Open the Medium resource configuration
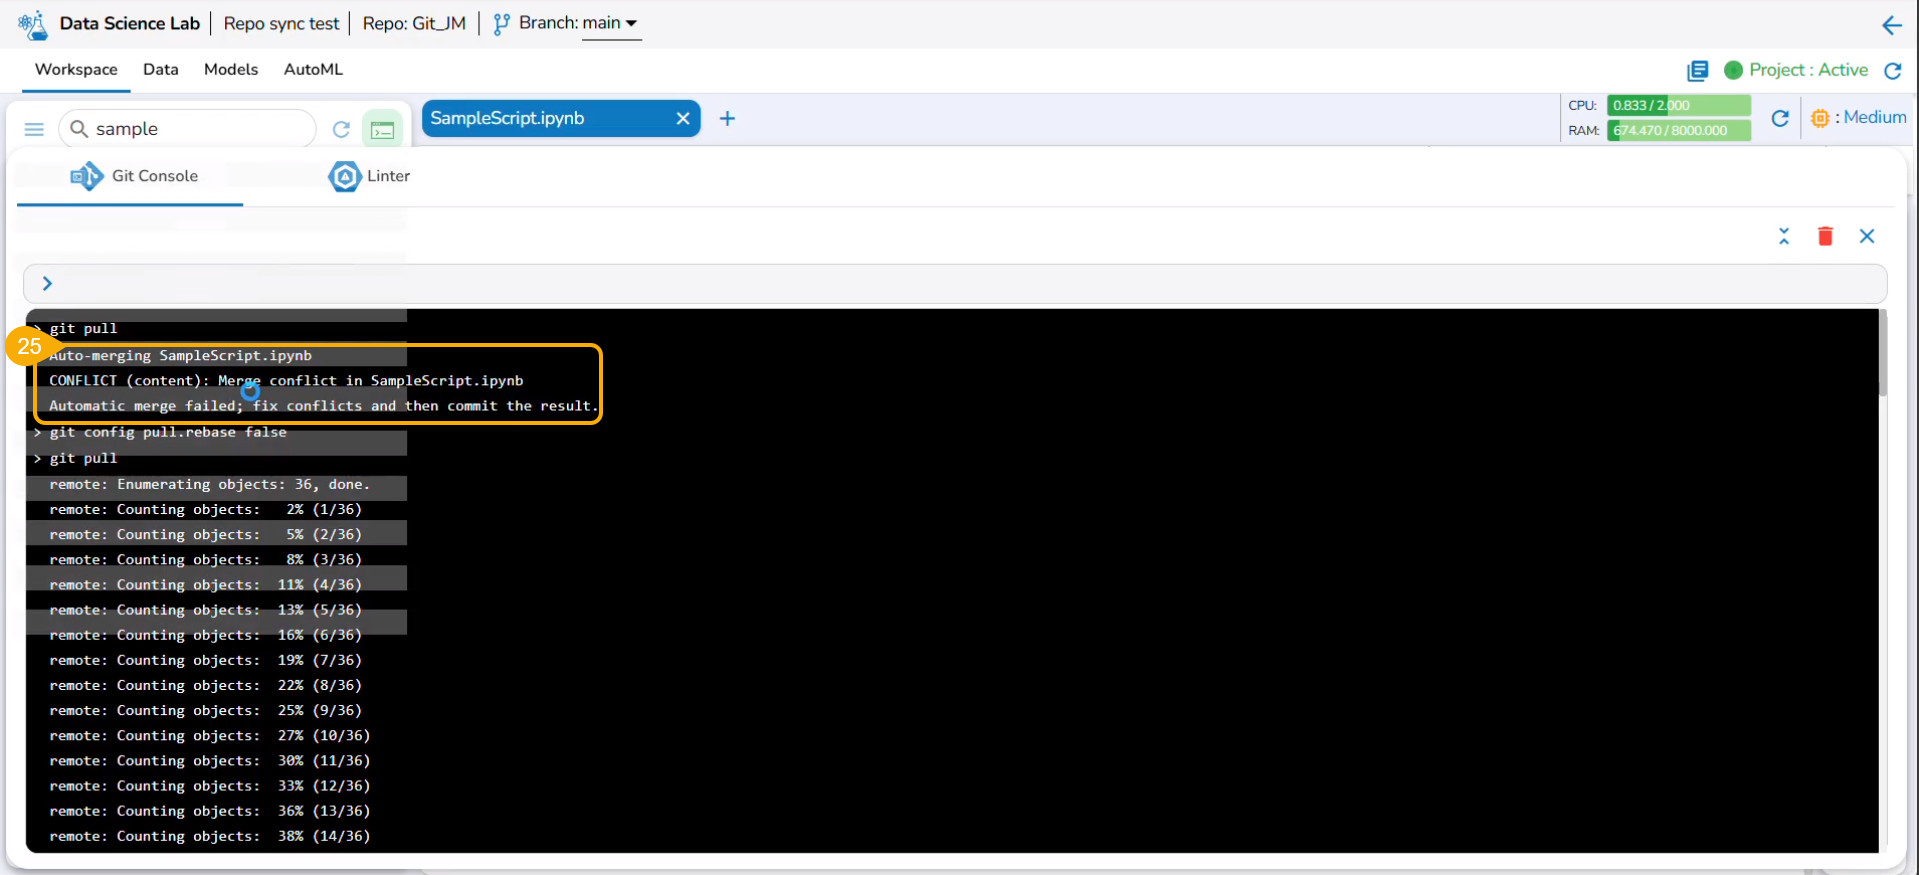The height and width of the screenshot is (875, 1919). (x=1858, y=117)
